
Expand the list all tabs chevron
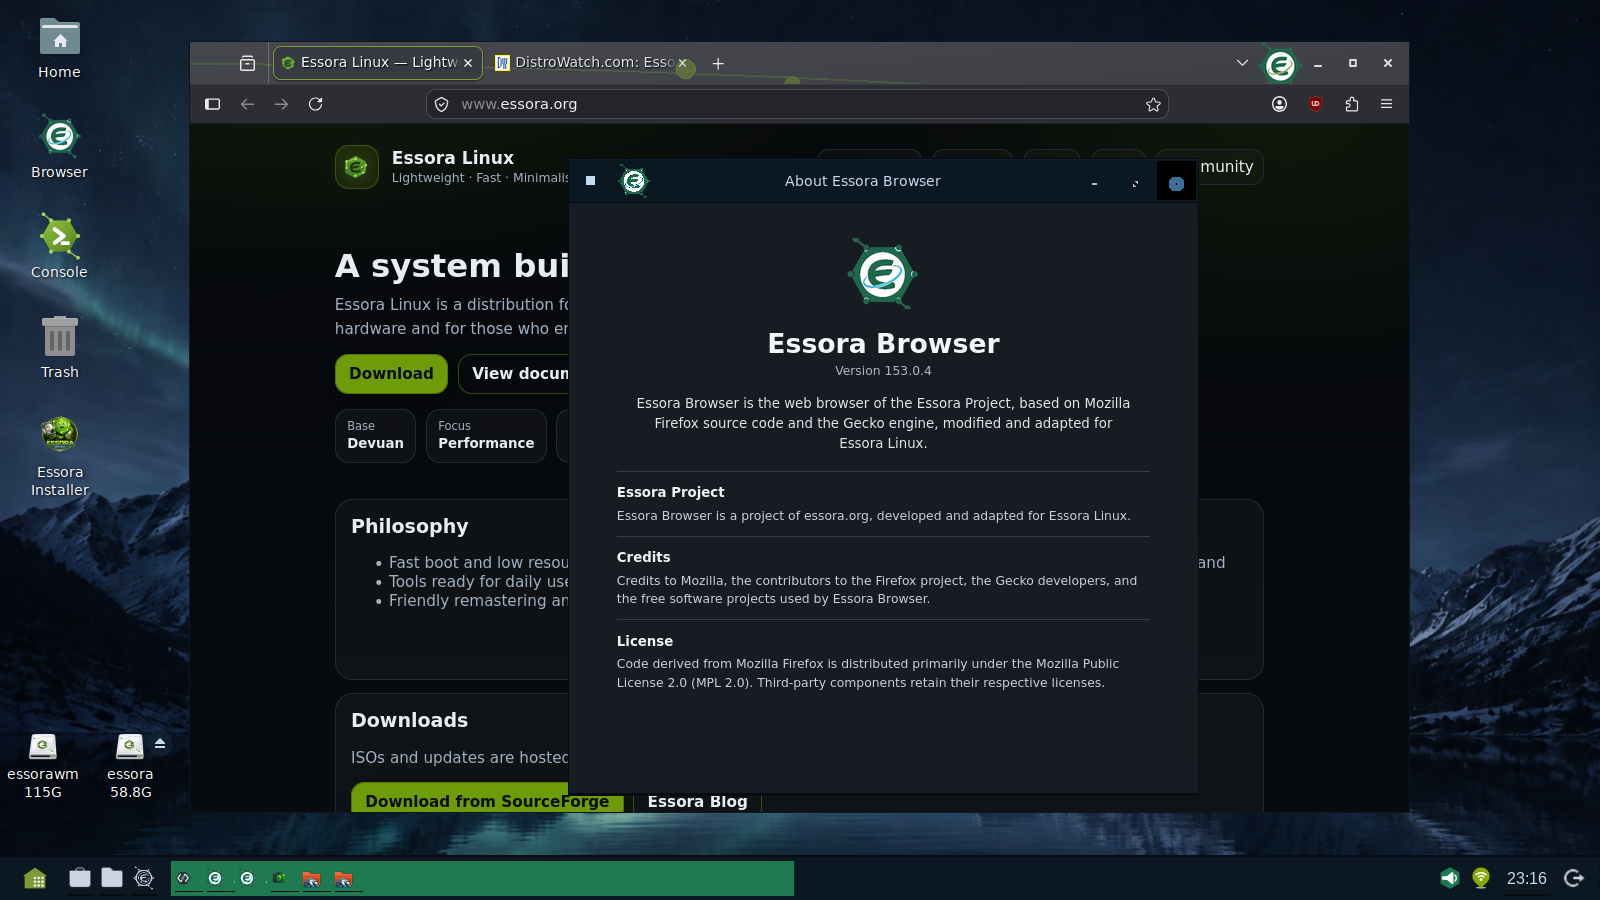tap(1242, 62)
